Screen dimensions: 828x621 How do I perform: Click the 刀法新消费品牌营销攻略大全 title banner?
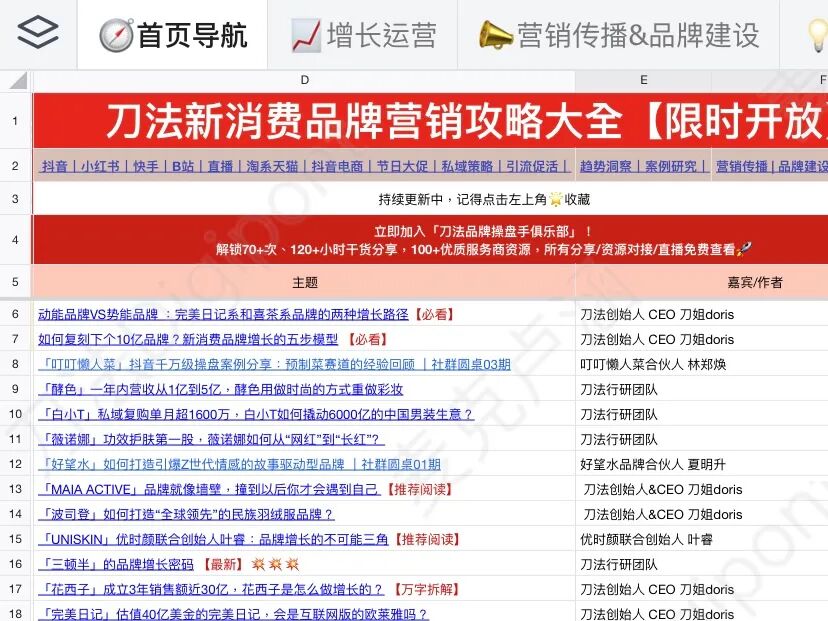click(x=430, y=121)
